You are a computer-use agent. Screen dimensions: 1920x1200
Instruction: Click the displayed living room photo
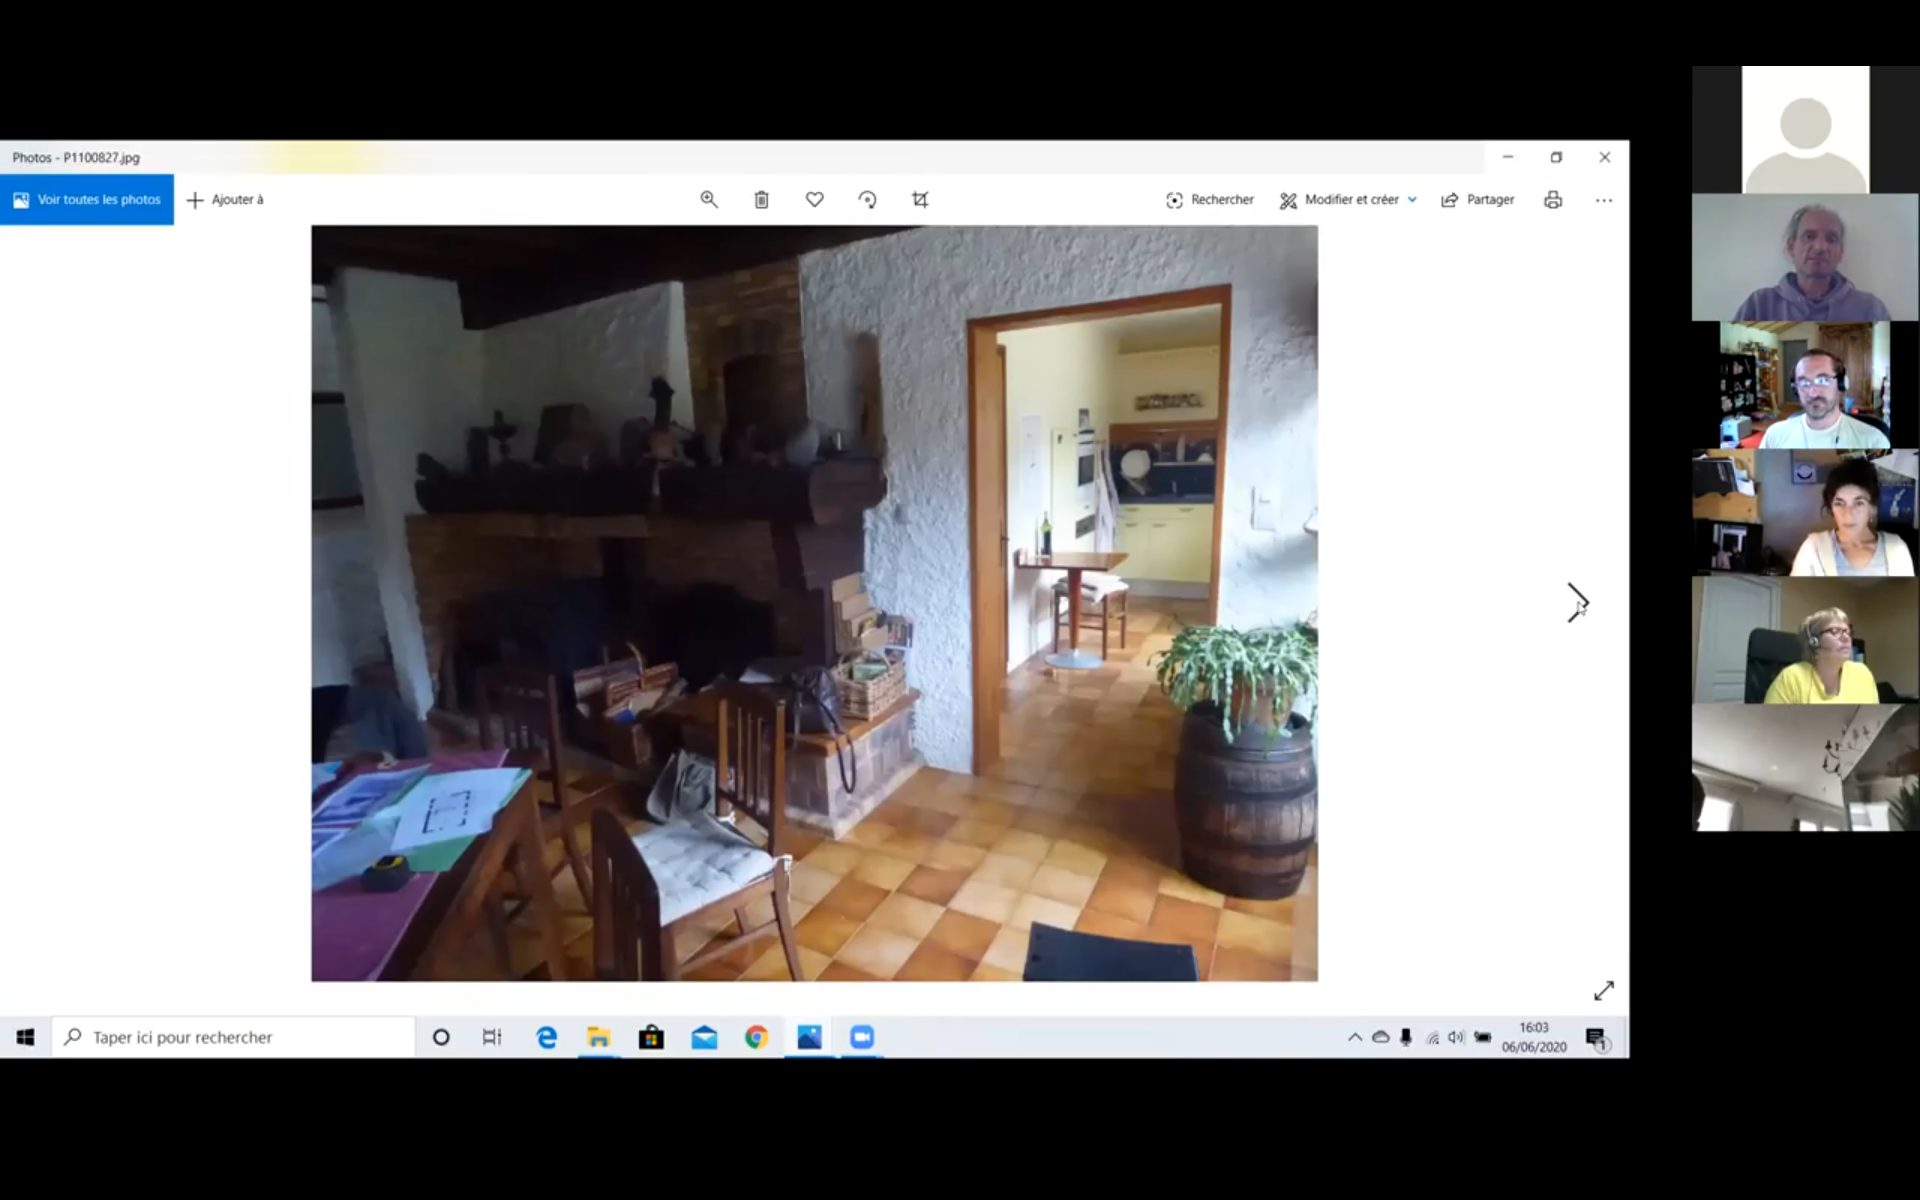click(814, 603)
